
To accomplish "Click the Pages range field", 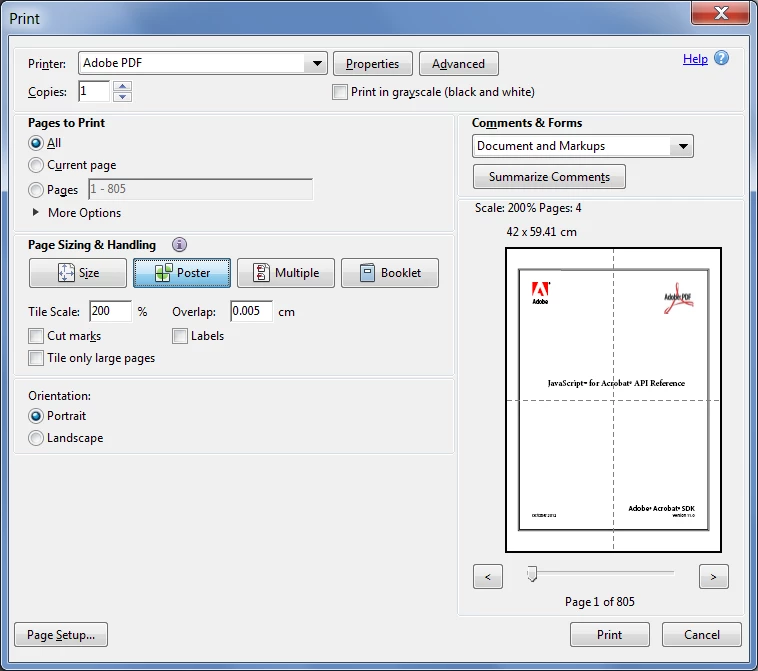I will [x=201, y=189].
